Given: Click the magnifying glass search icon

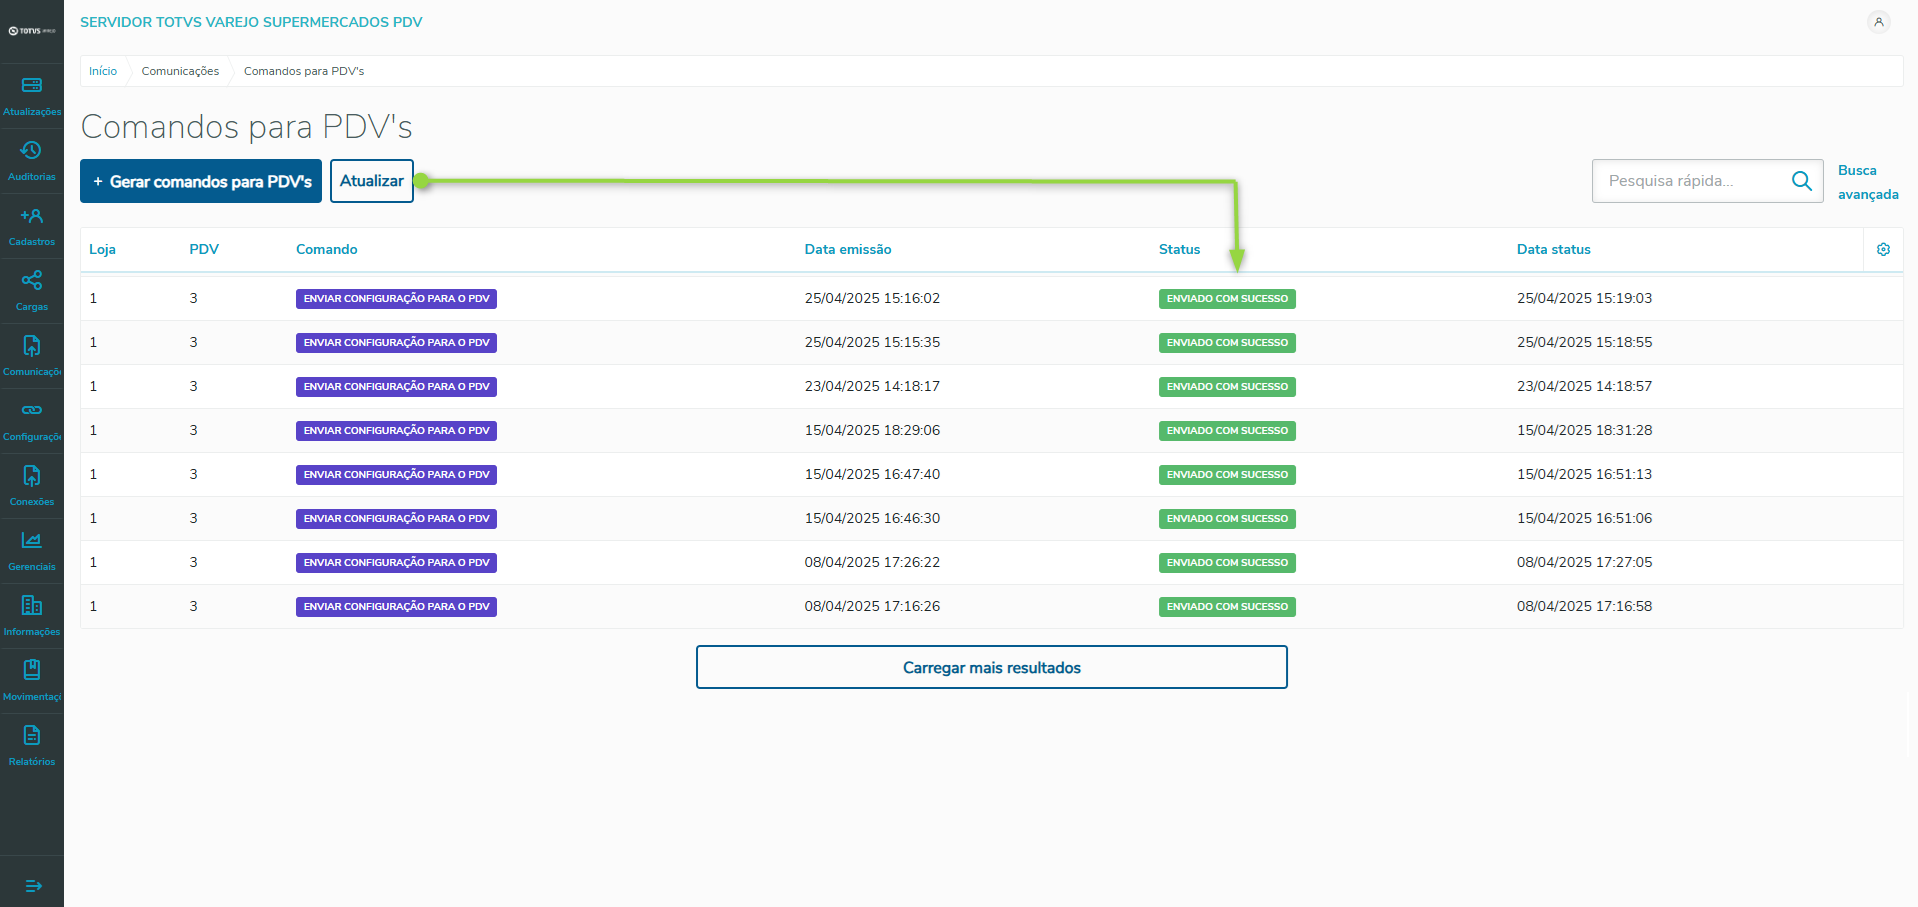Looking at the screenshot, I should point(1802,181).
